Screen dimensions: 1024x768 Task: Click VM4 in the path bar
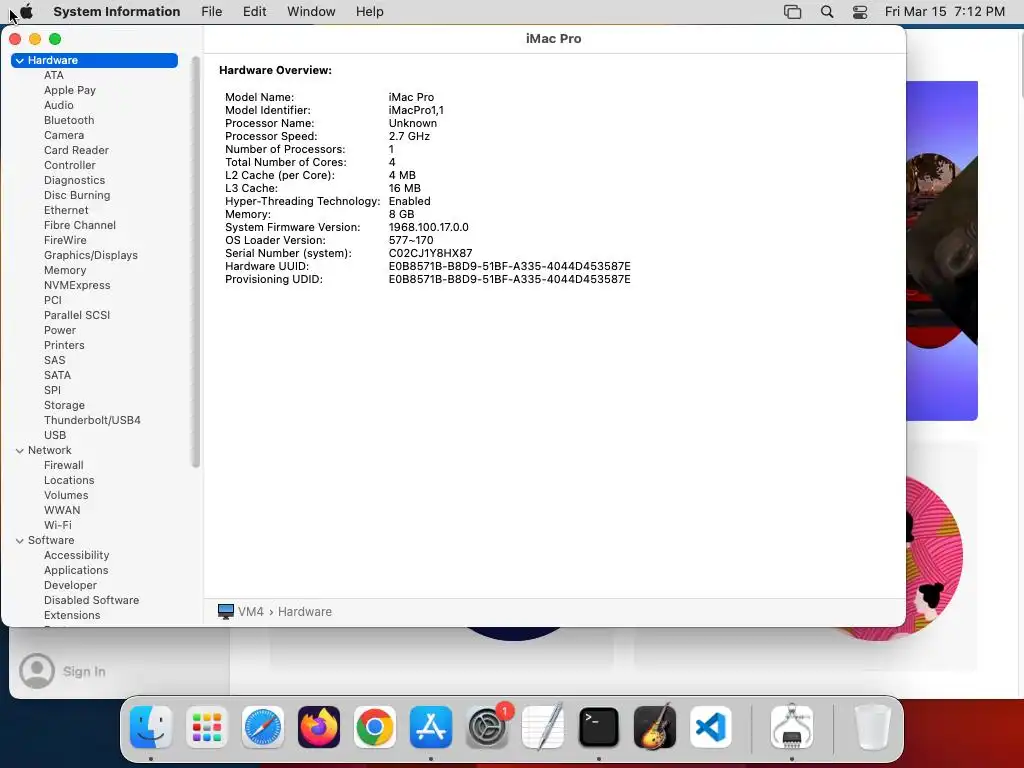pos(251,612)
